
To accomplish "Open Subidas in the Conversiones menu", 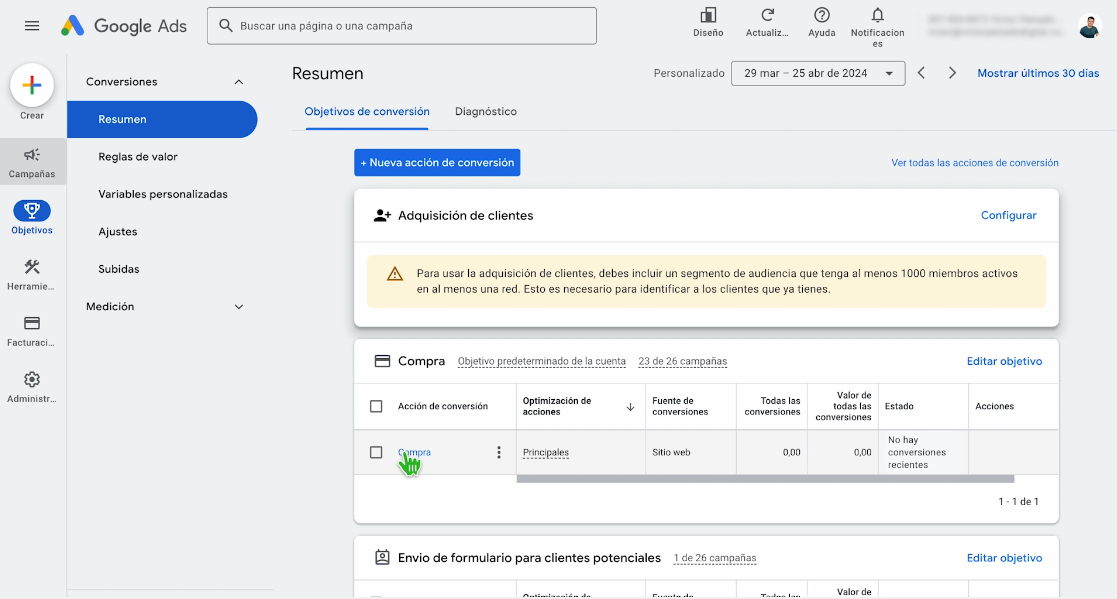I will click(119, 269).
